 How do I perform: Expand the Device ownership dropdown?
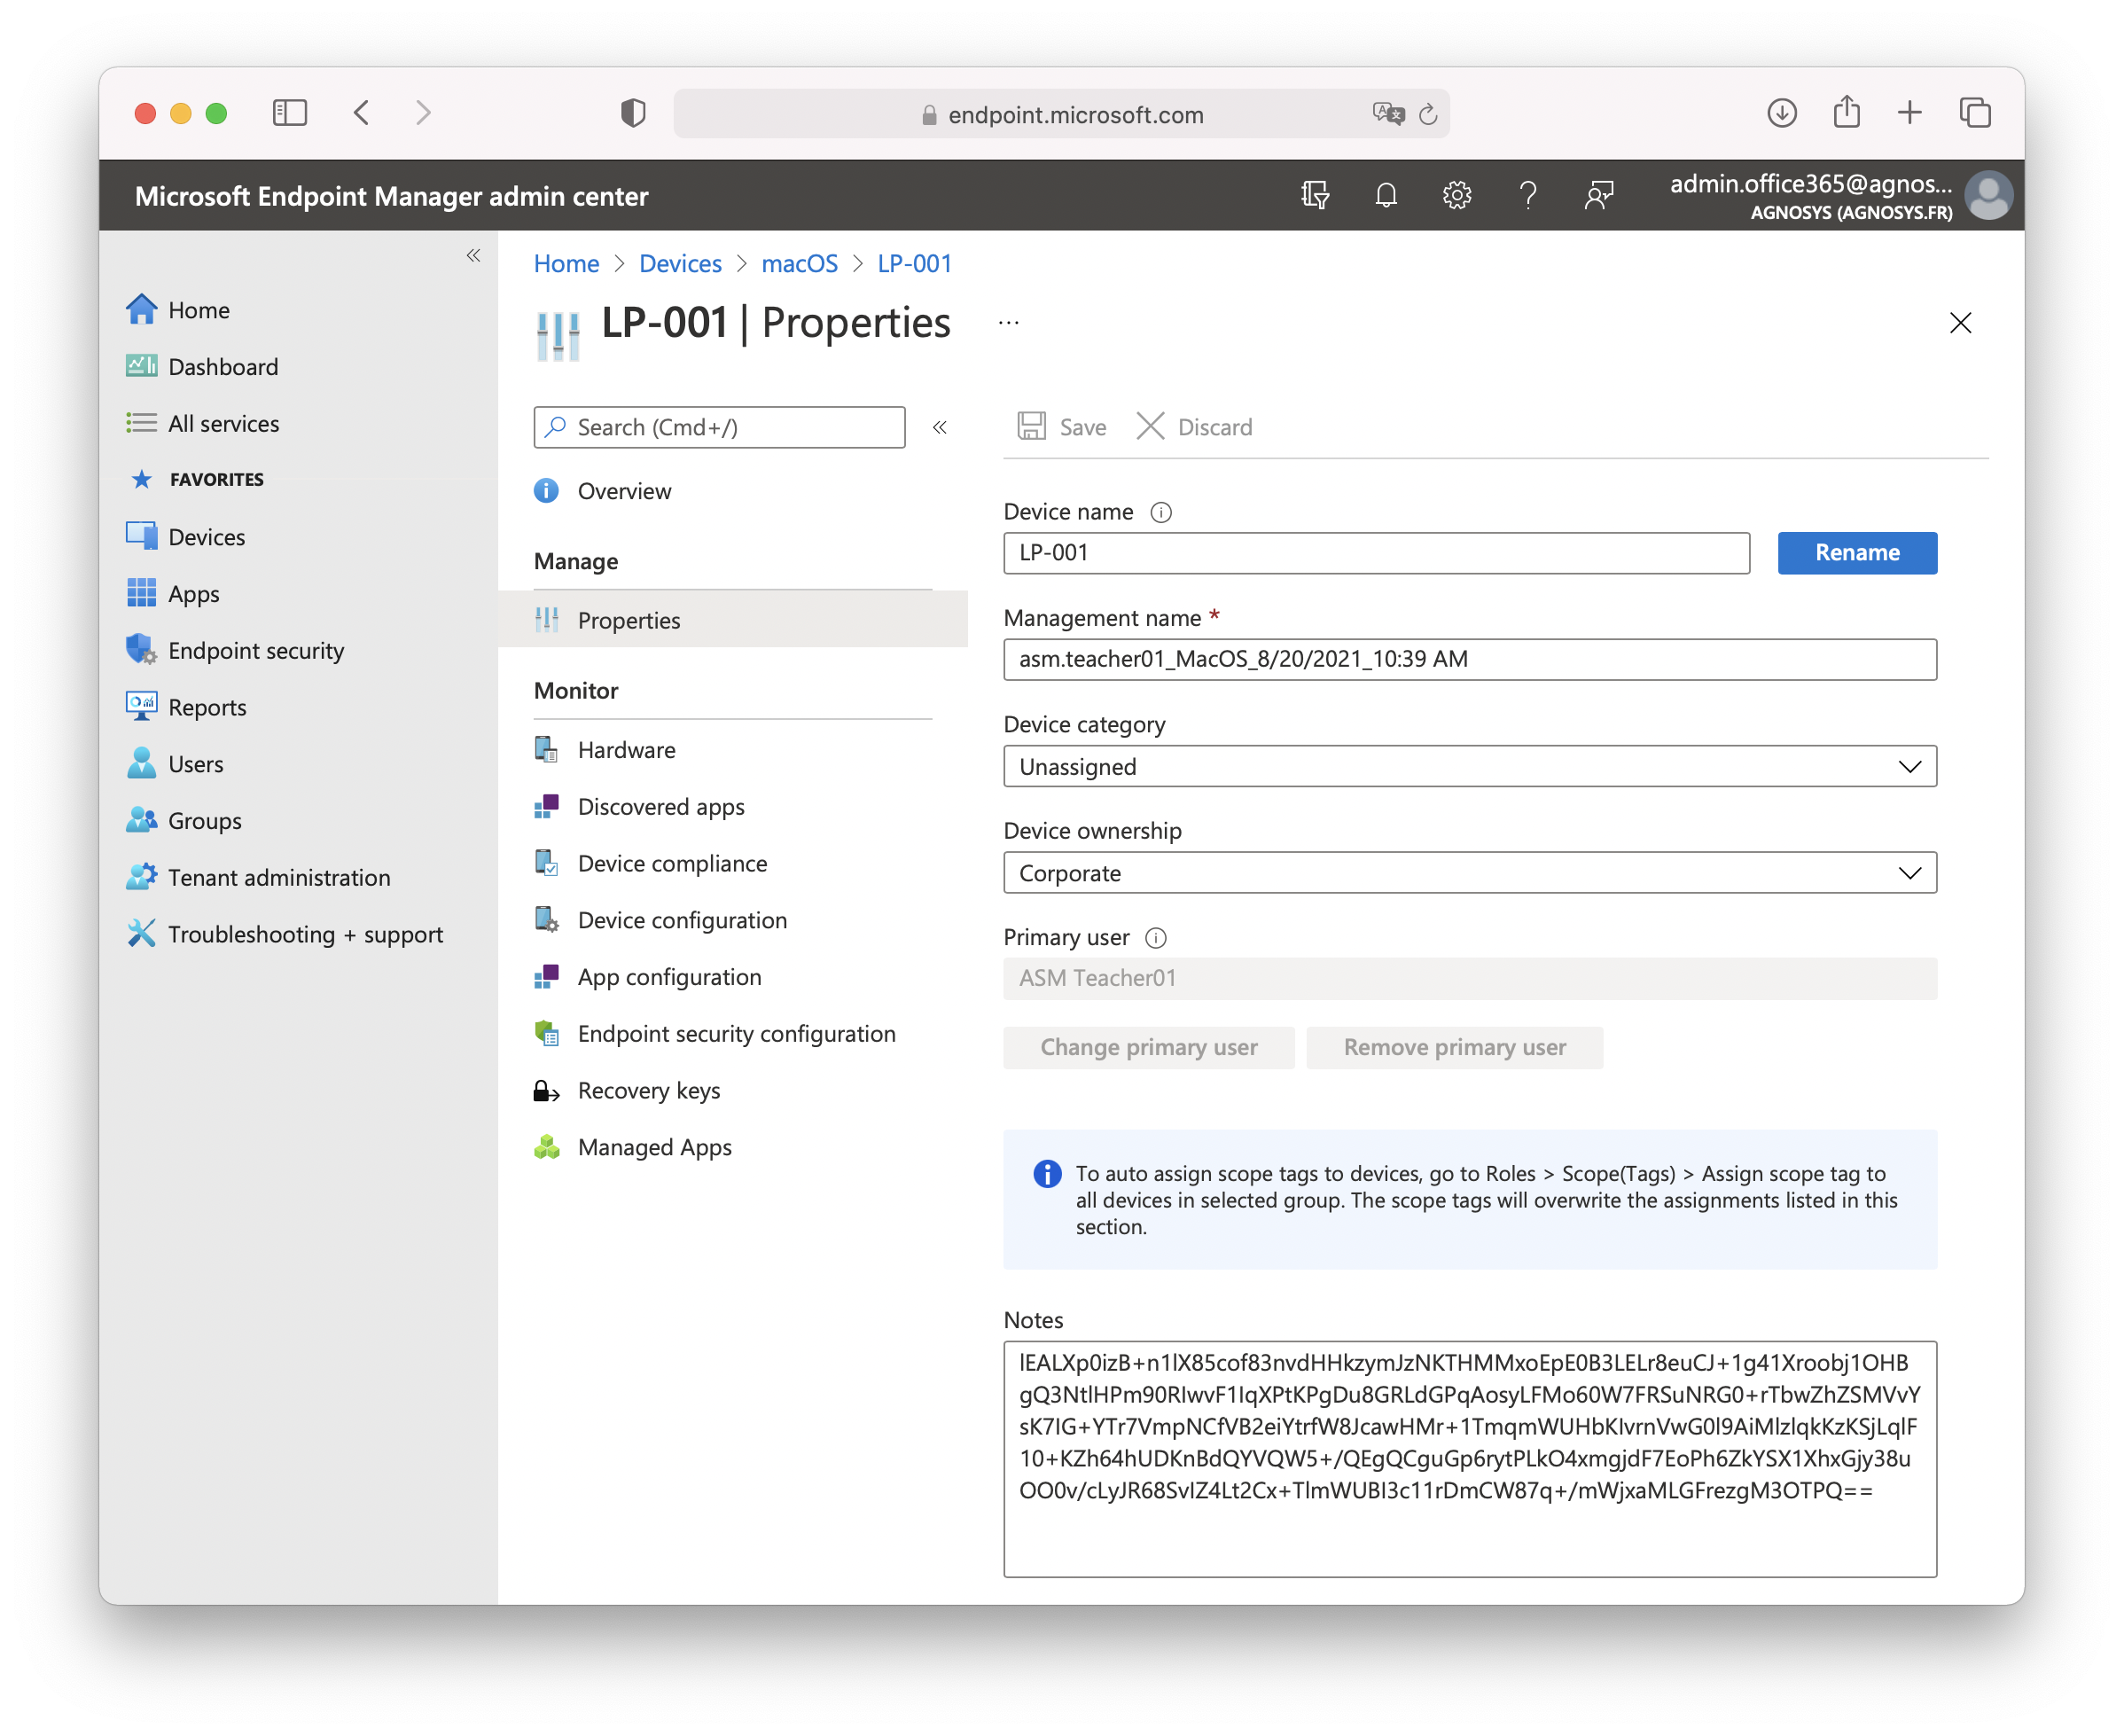(x=1469, y=873)
